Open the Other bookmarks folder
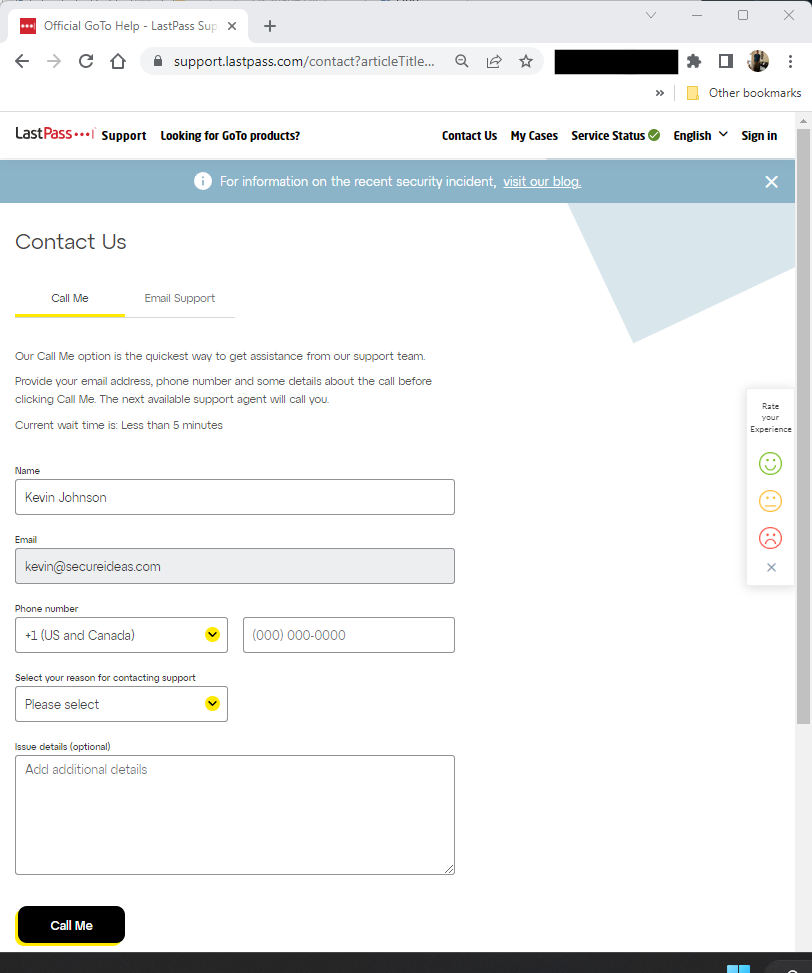The height and width of the screenshot is (973, 812). tap(744, 93)
